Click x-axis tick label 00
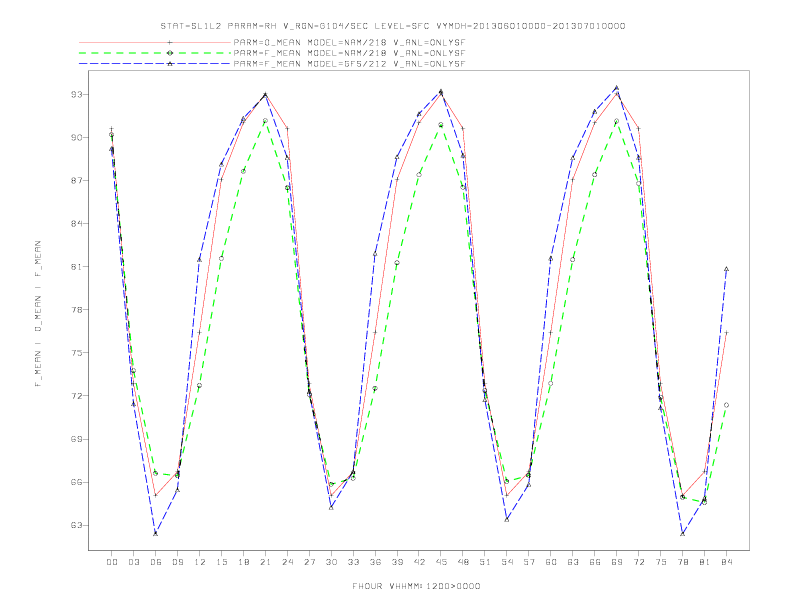This screenshot has height=612, width=792. click(112, 562)
